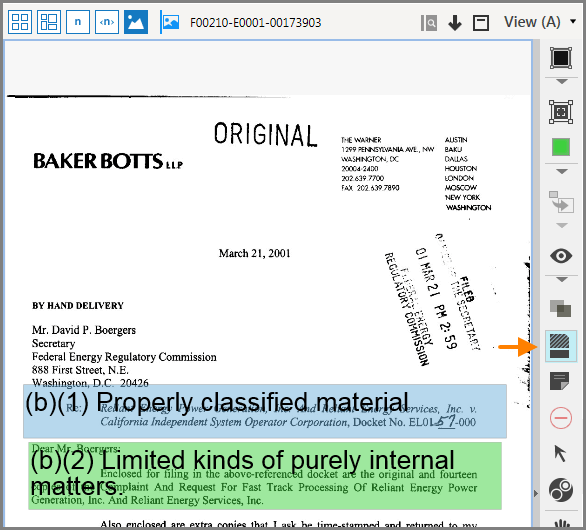Open viewer in stand-alone window icon

481,23
